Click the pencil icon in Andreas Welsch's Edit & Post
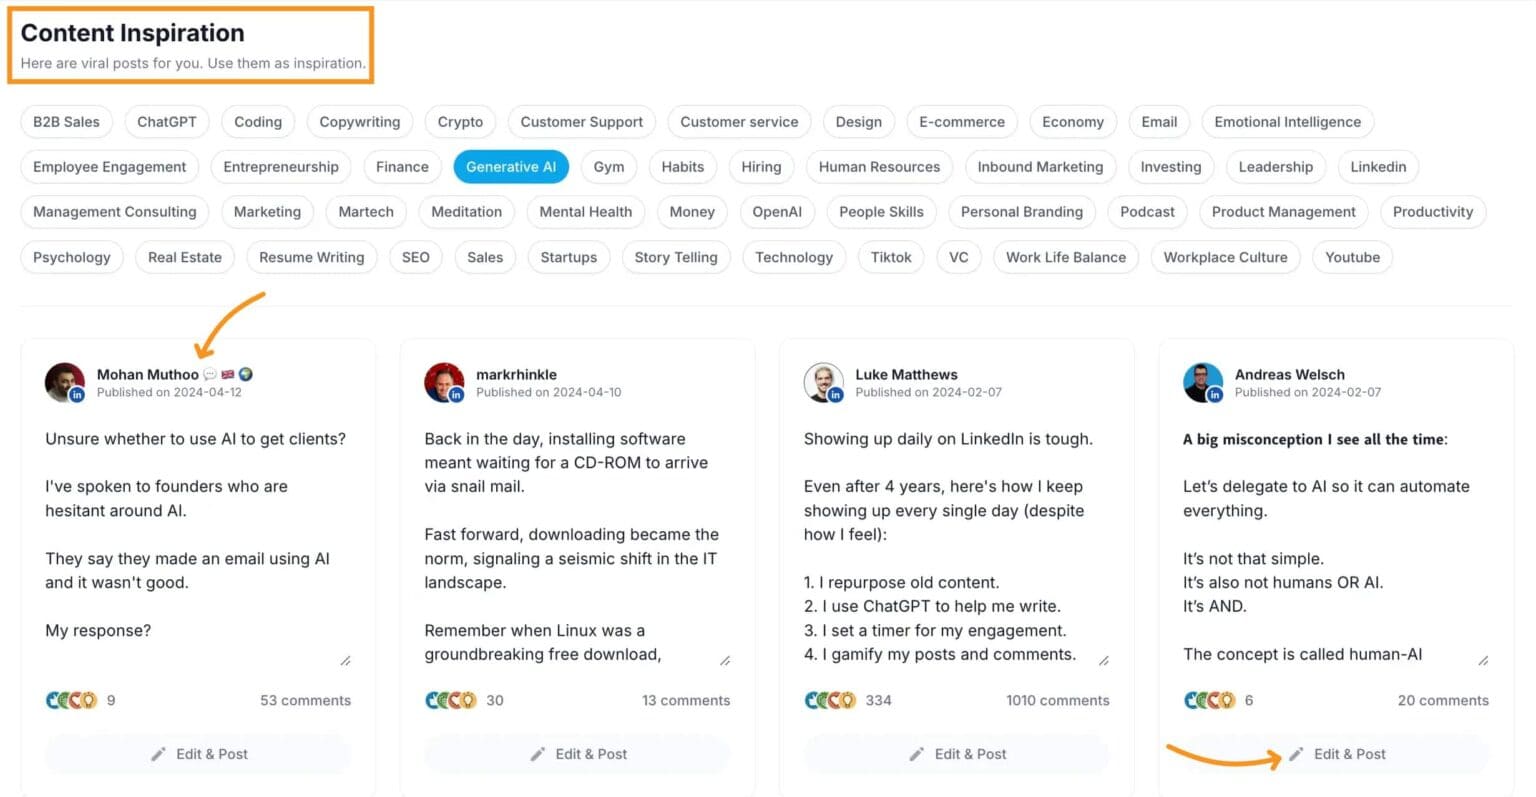This screenshot has width=1536, height=797. coord(1298,754)
